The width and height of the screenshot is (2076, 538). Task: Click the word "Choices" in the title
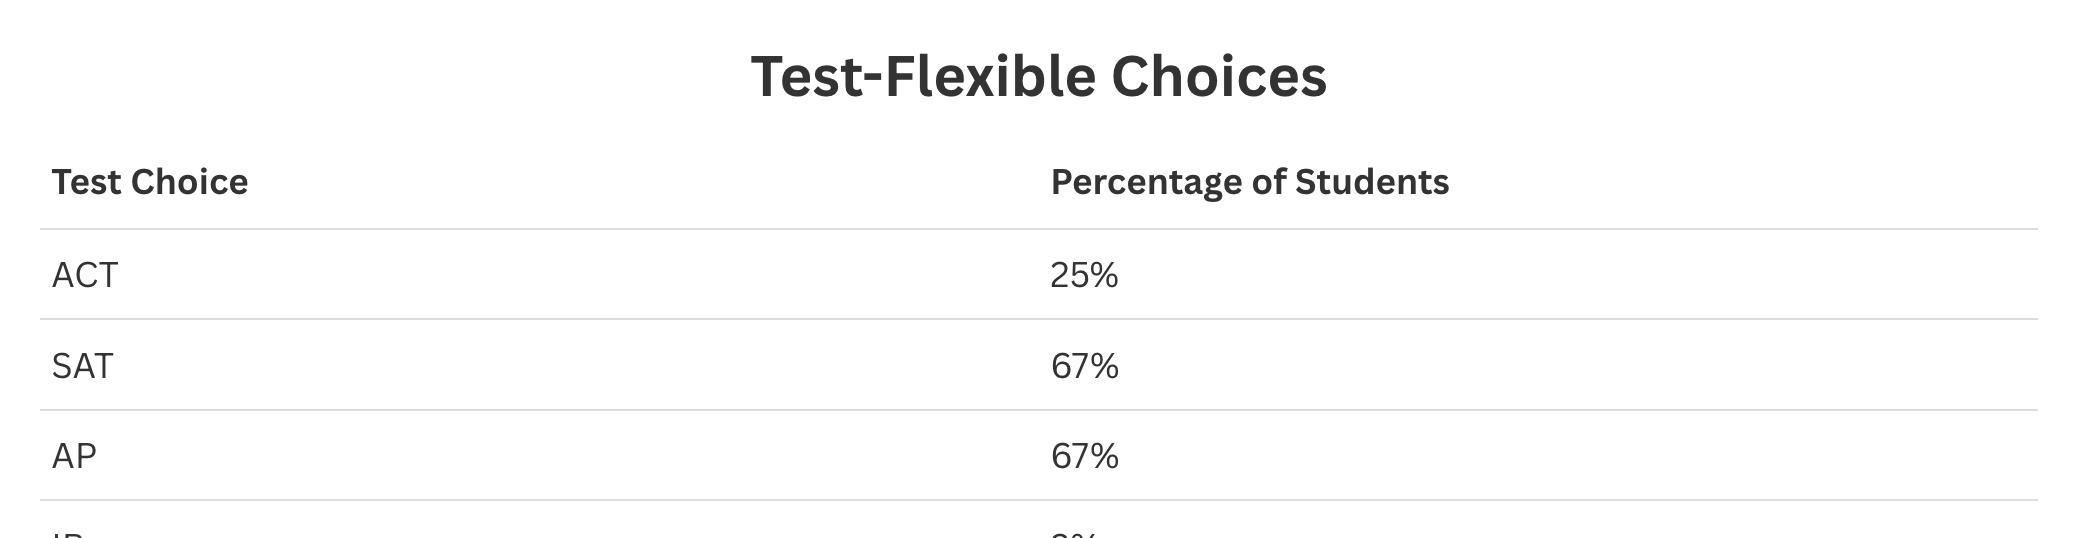pyautogui.click(x=1218, y=76)
